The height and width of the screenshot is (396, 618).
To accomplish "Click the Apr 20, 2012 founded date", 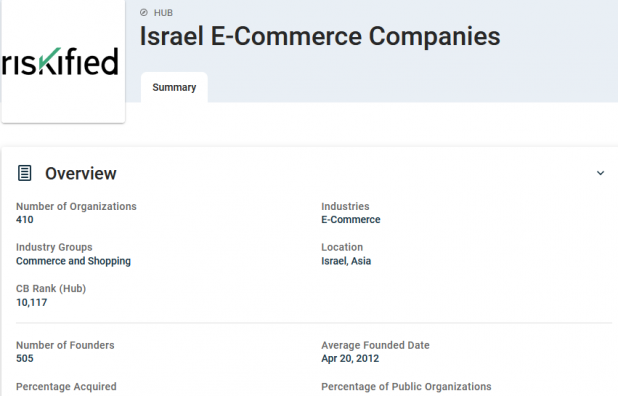I will 350,358.
